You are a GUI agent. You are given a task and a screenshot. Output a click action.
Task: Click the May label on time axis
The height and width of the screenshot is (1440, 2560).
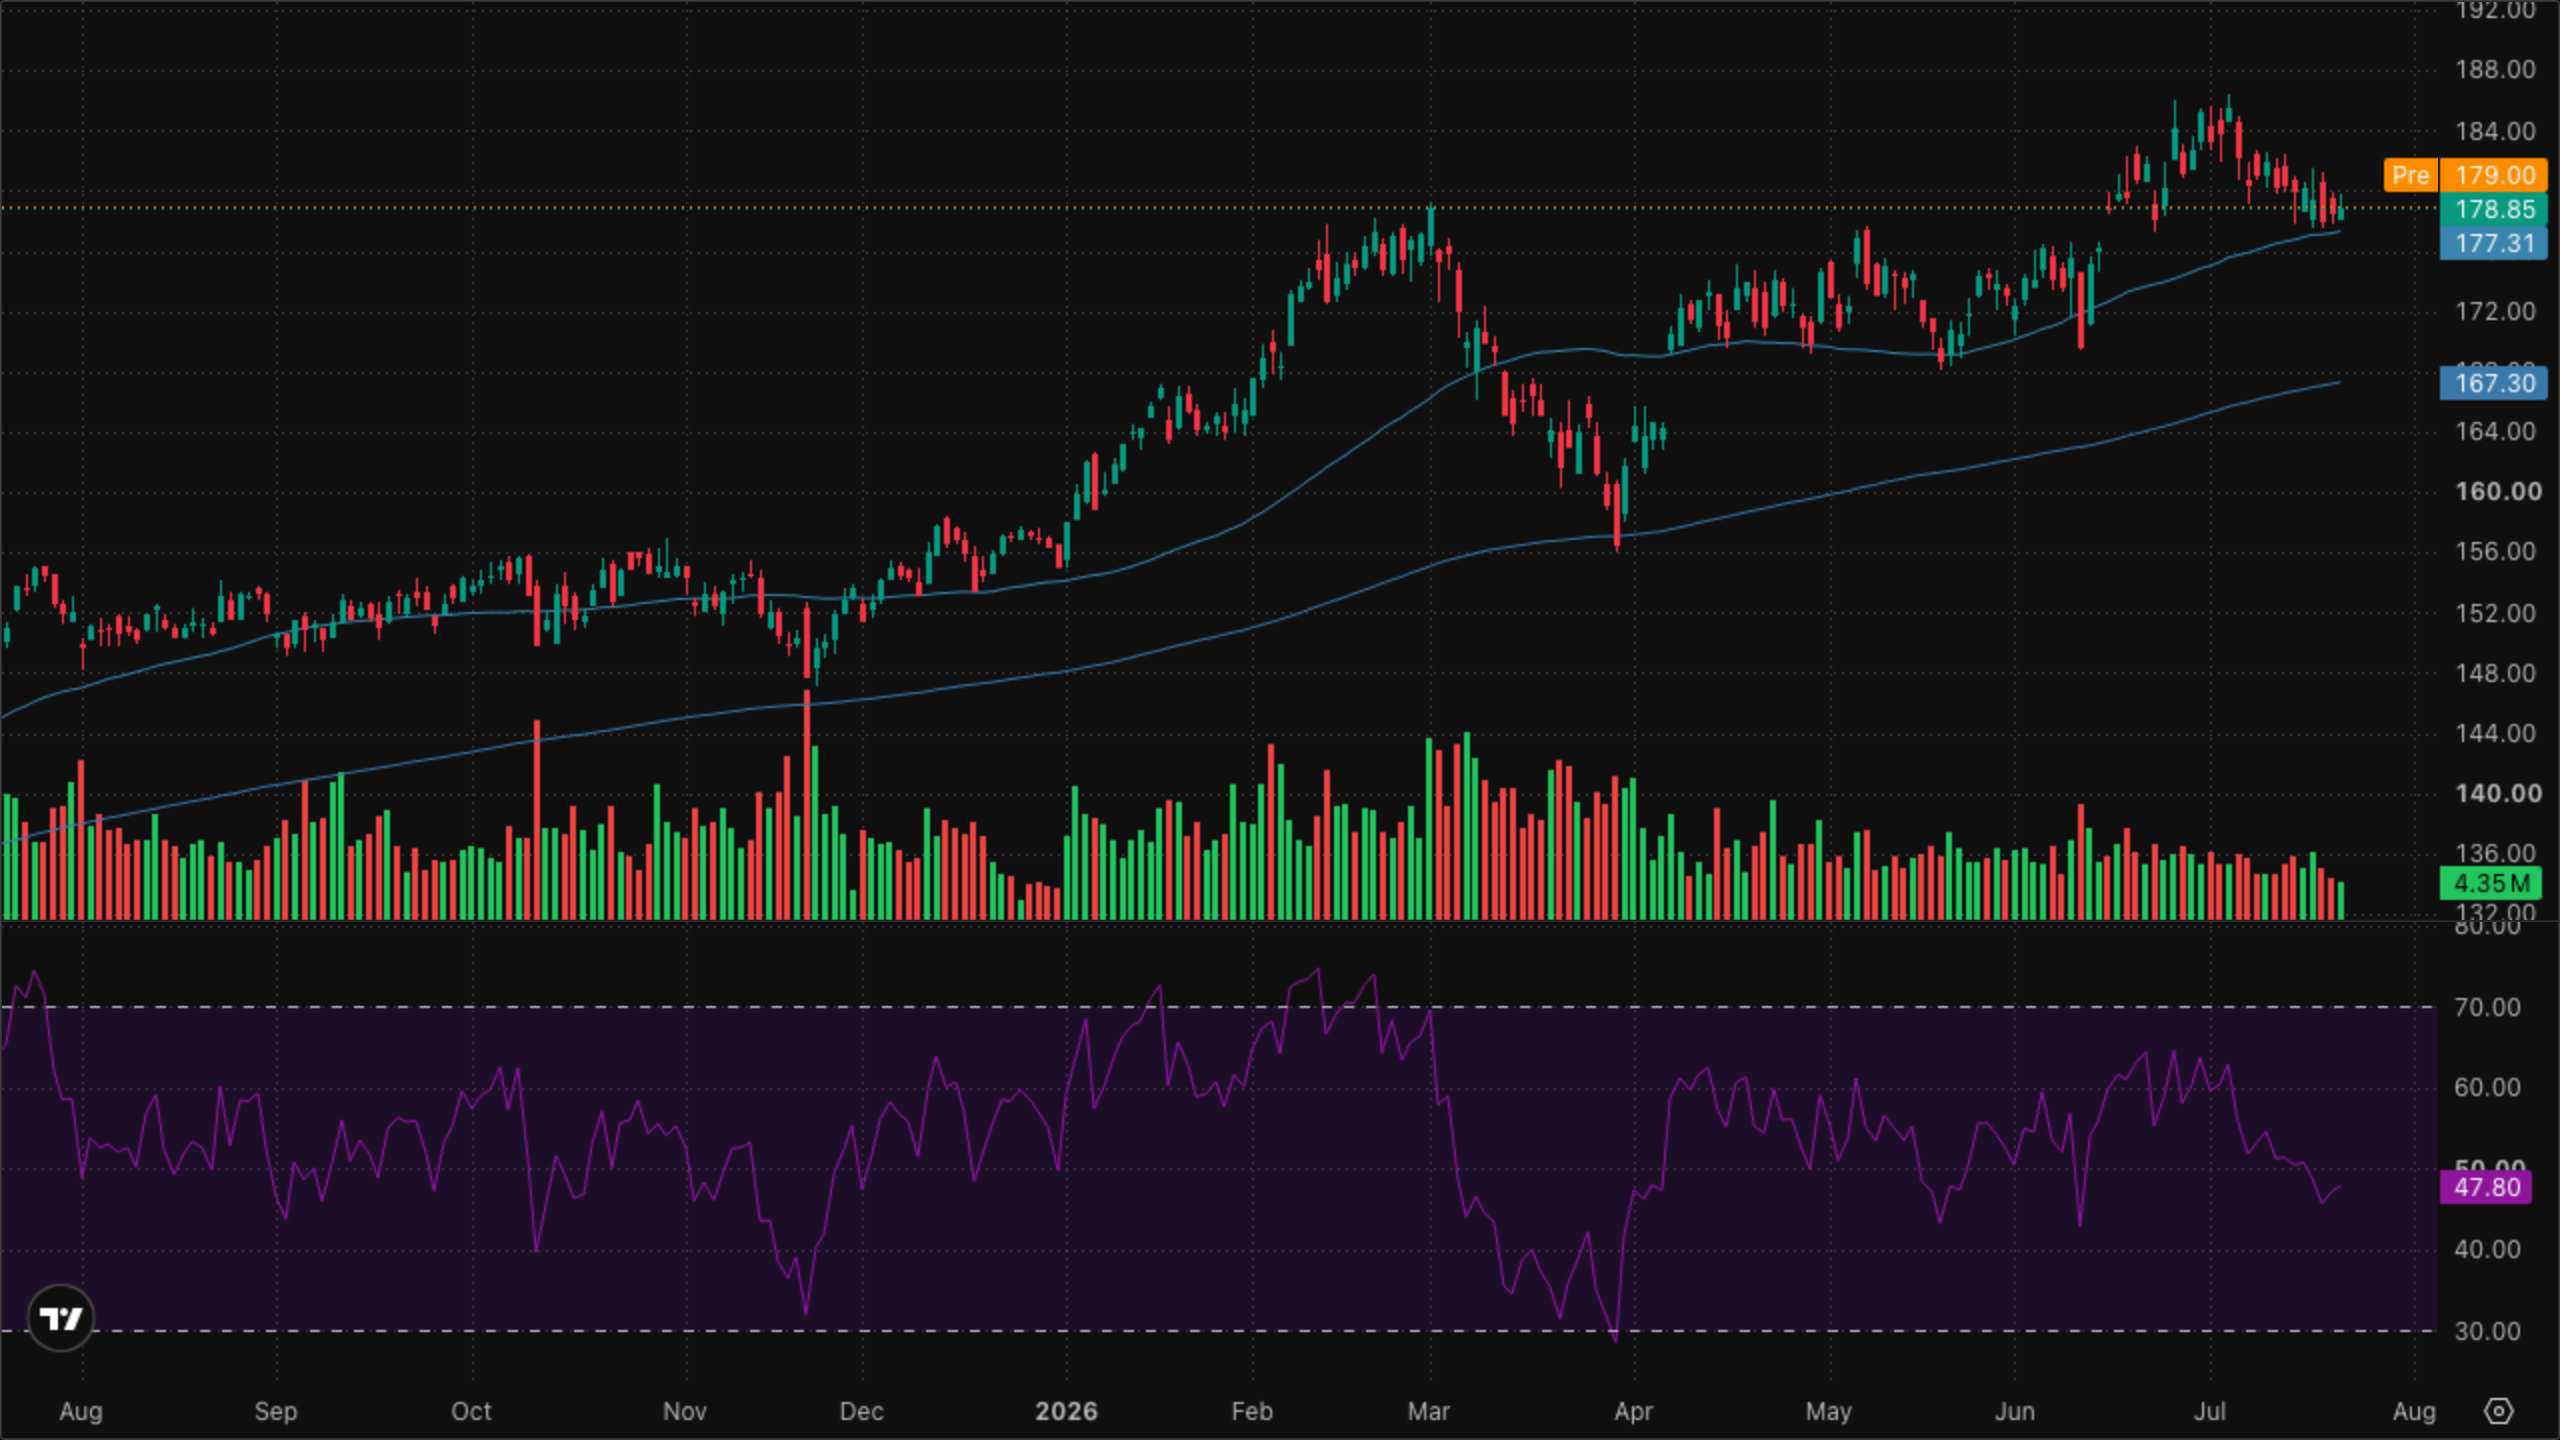point(1828,1411)
